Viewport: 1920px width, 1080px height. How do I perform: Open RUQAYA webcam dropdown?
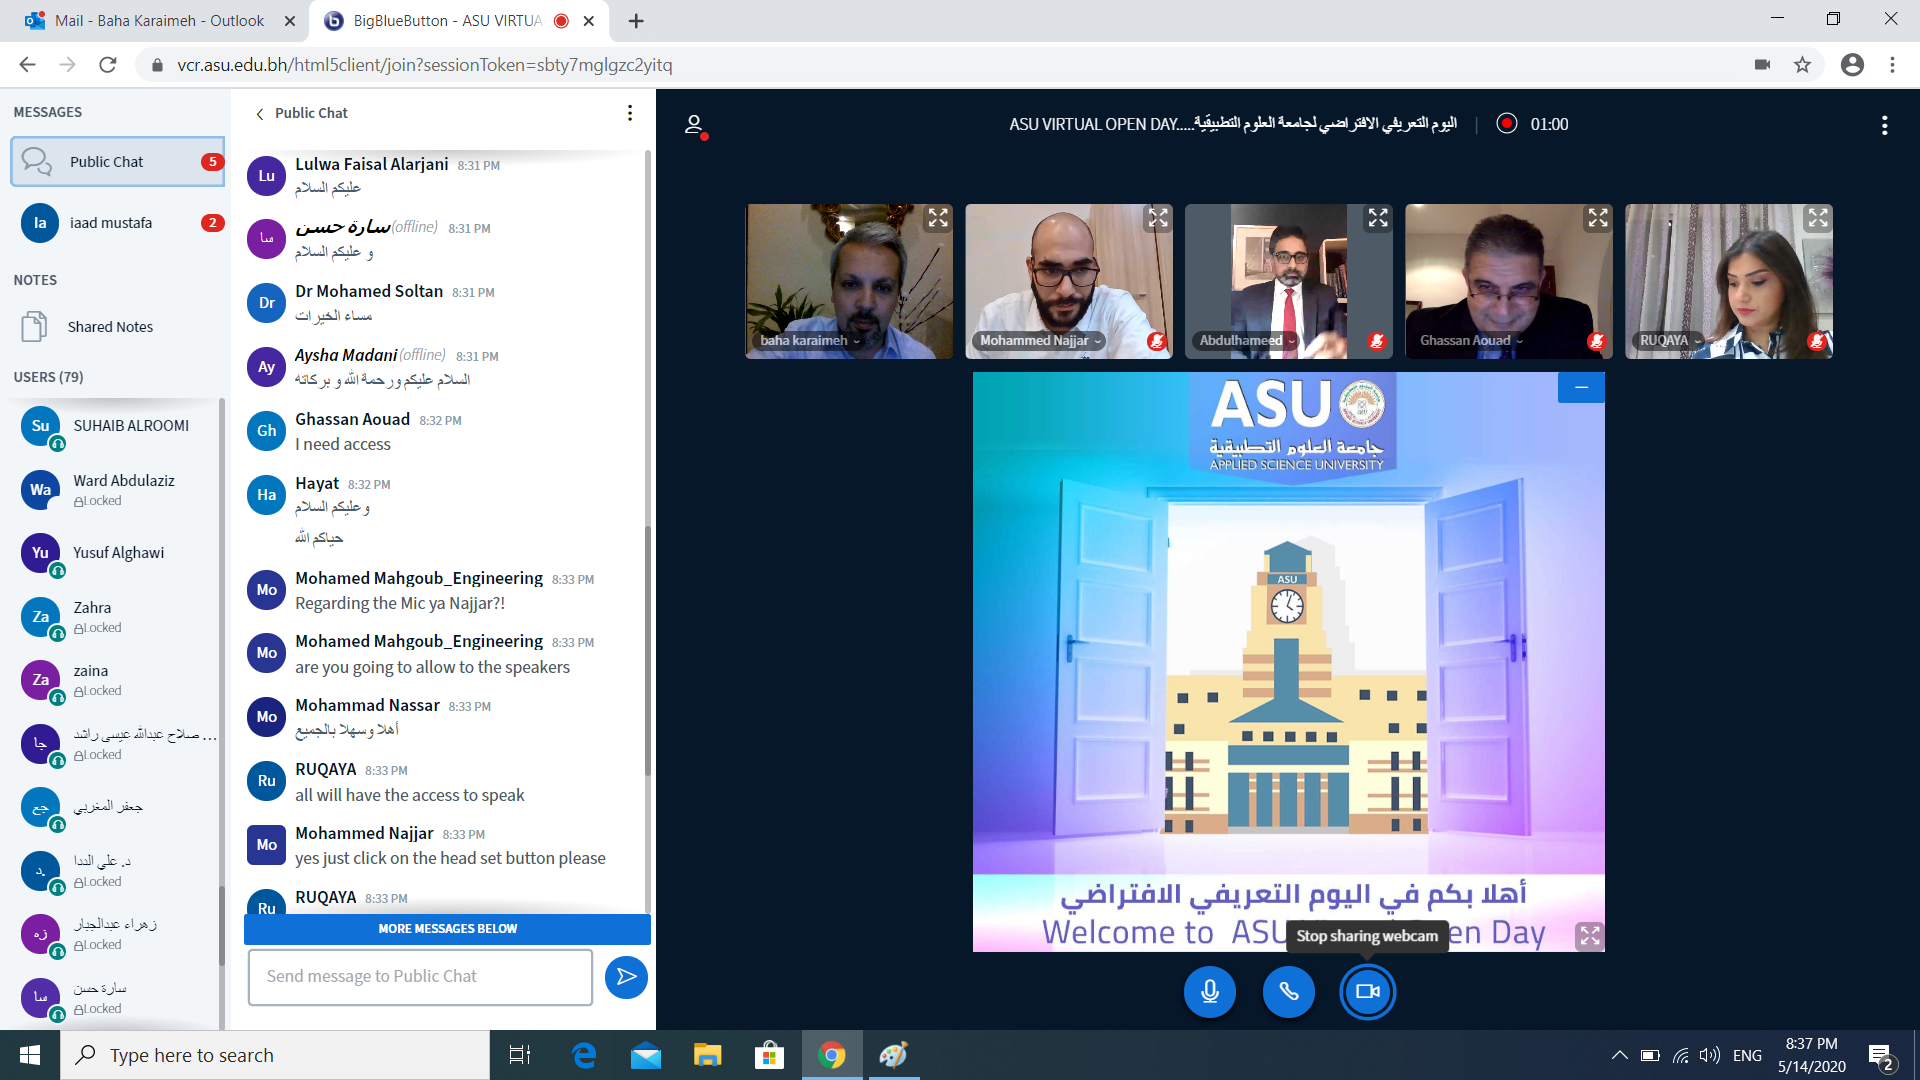(1670, 341)
